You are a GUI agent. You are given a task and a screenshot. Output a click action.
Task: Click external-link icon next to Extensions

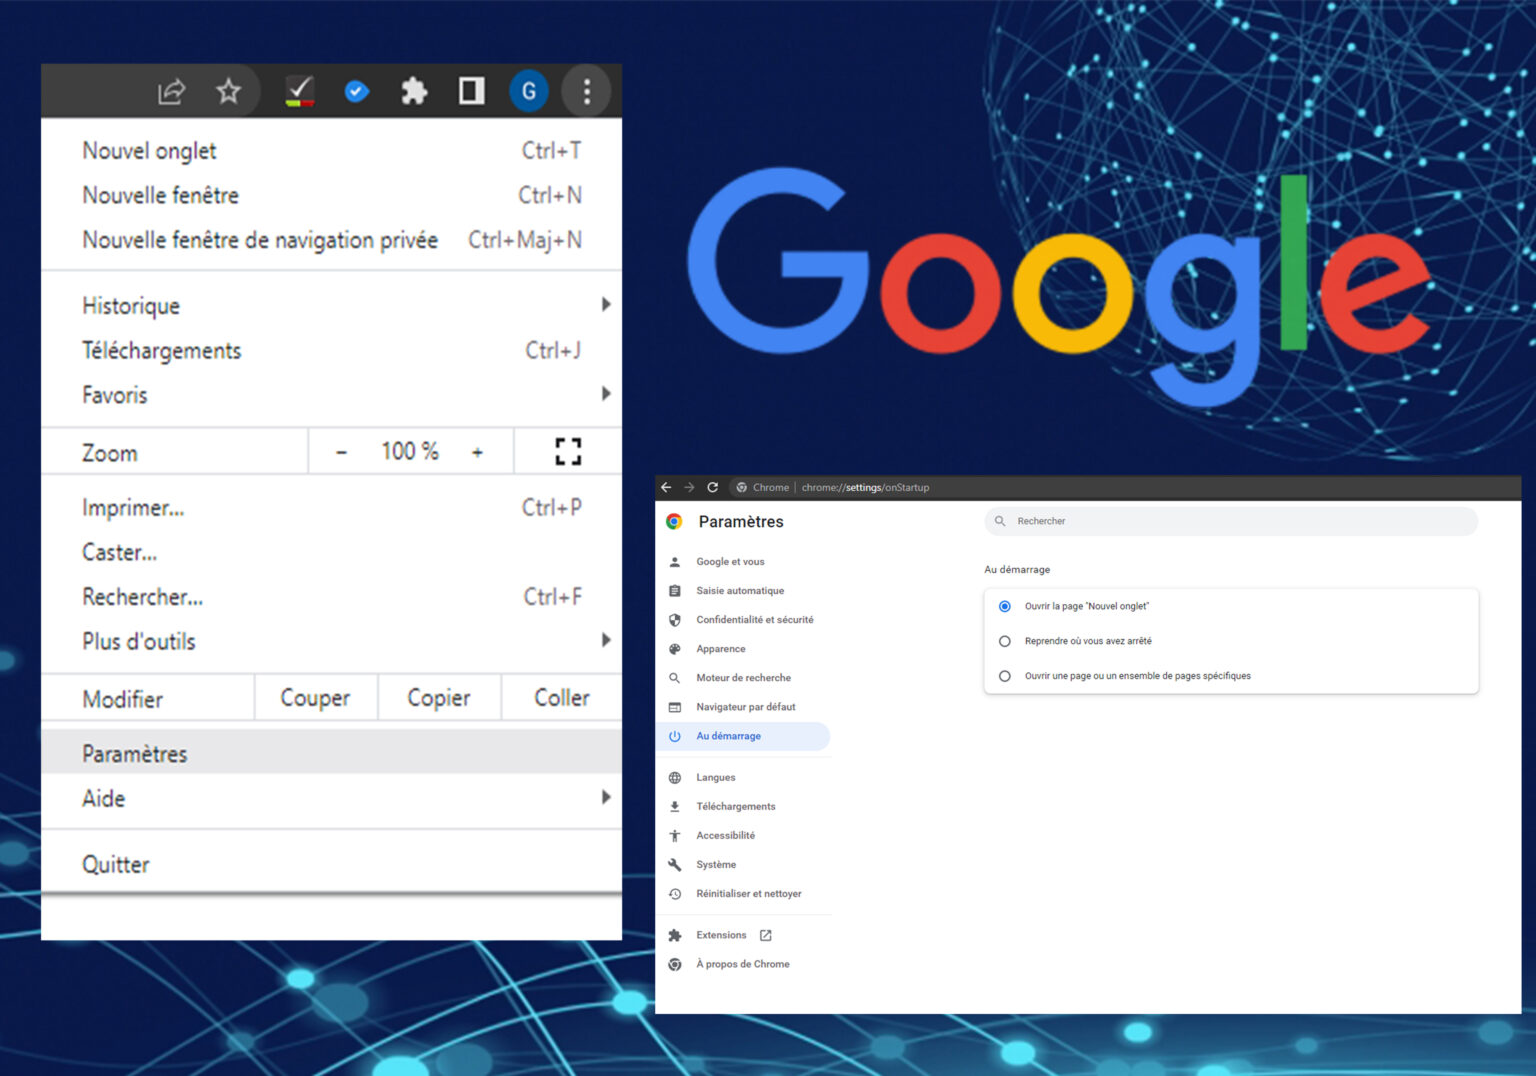tap(766, 936)
